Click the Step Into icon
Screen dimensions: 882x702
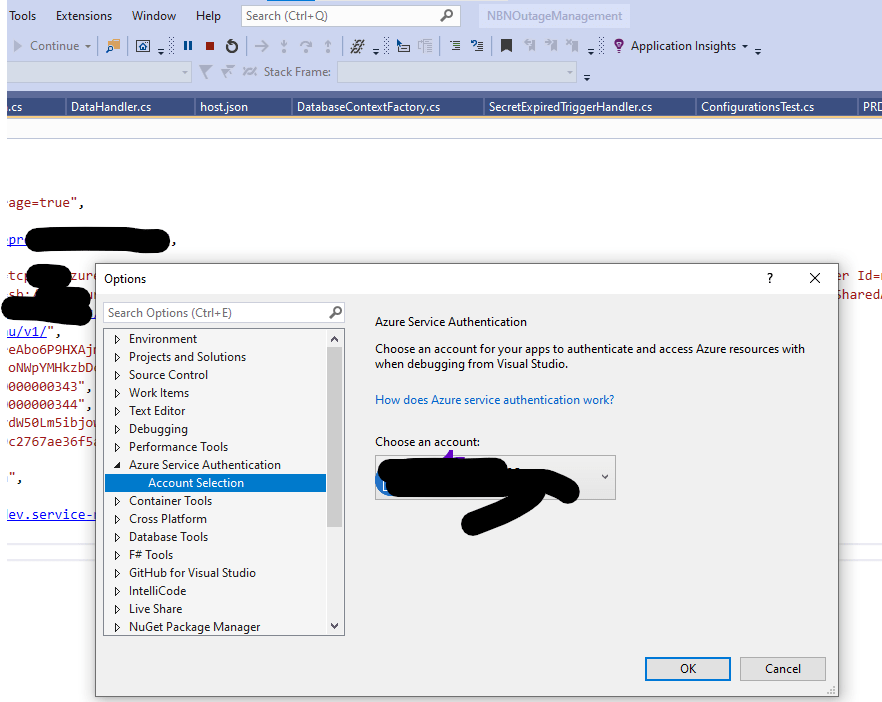(x=284, y=46)
